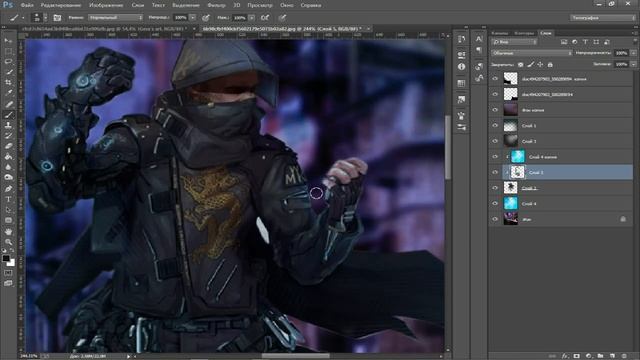Viewport: 640px width, 360px height.
Task: Select the Path Selection tool
Action: [x=8, y=210]
